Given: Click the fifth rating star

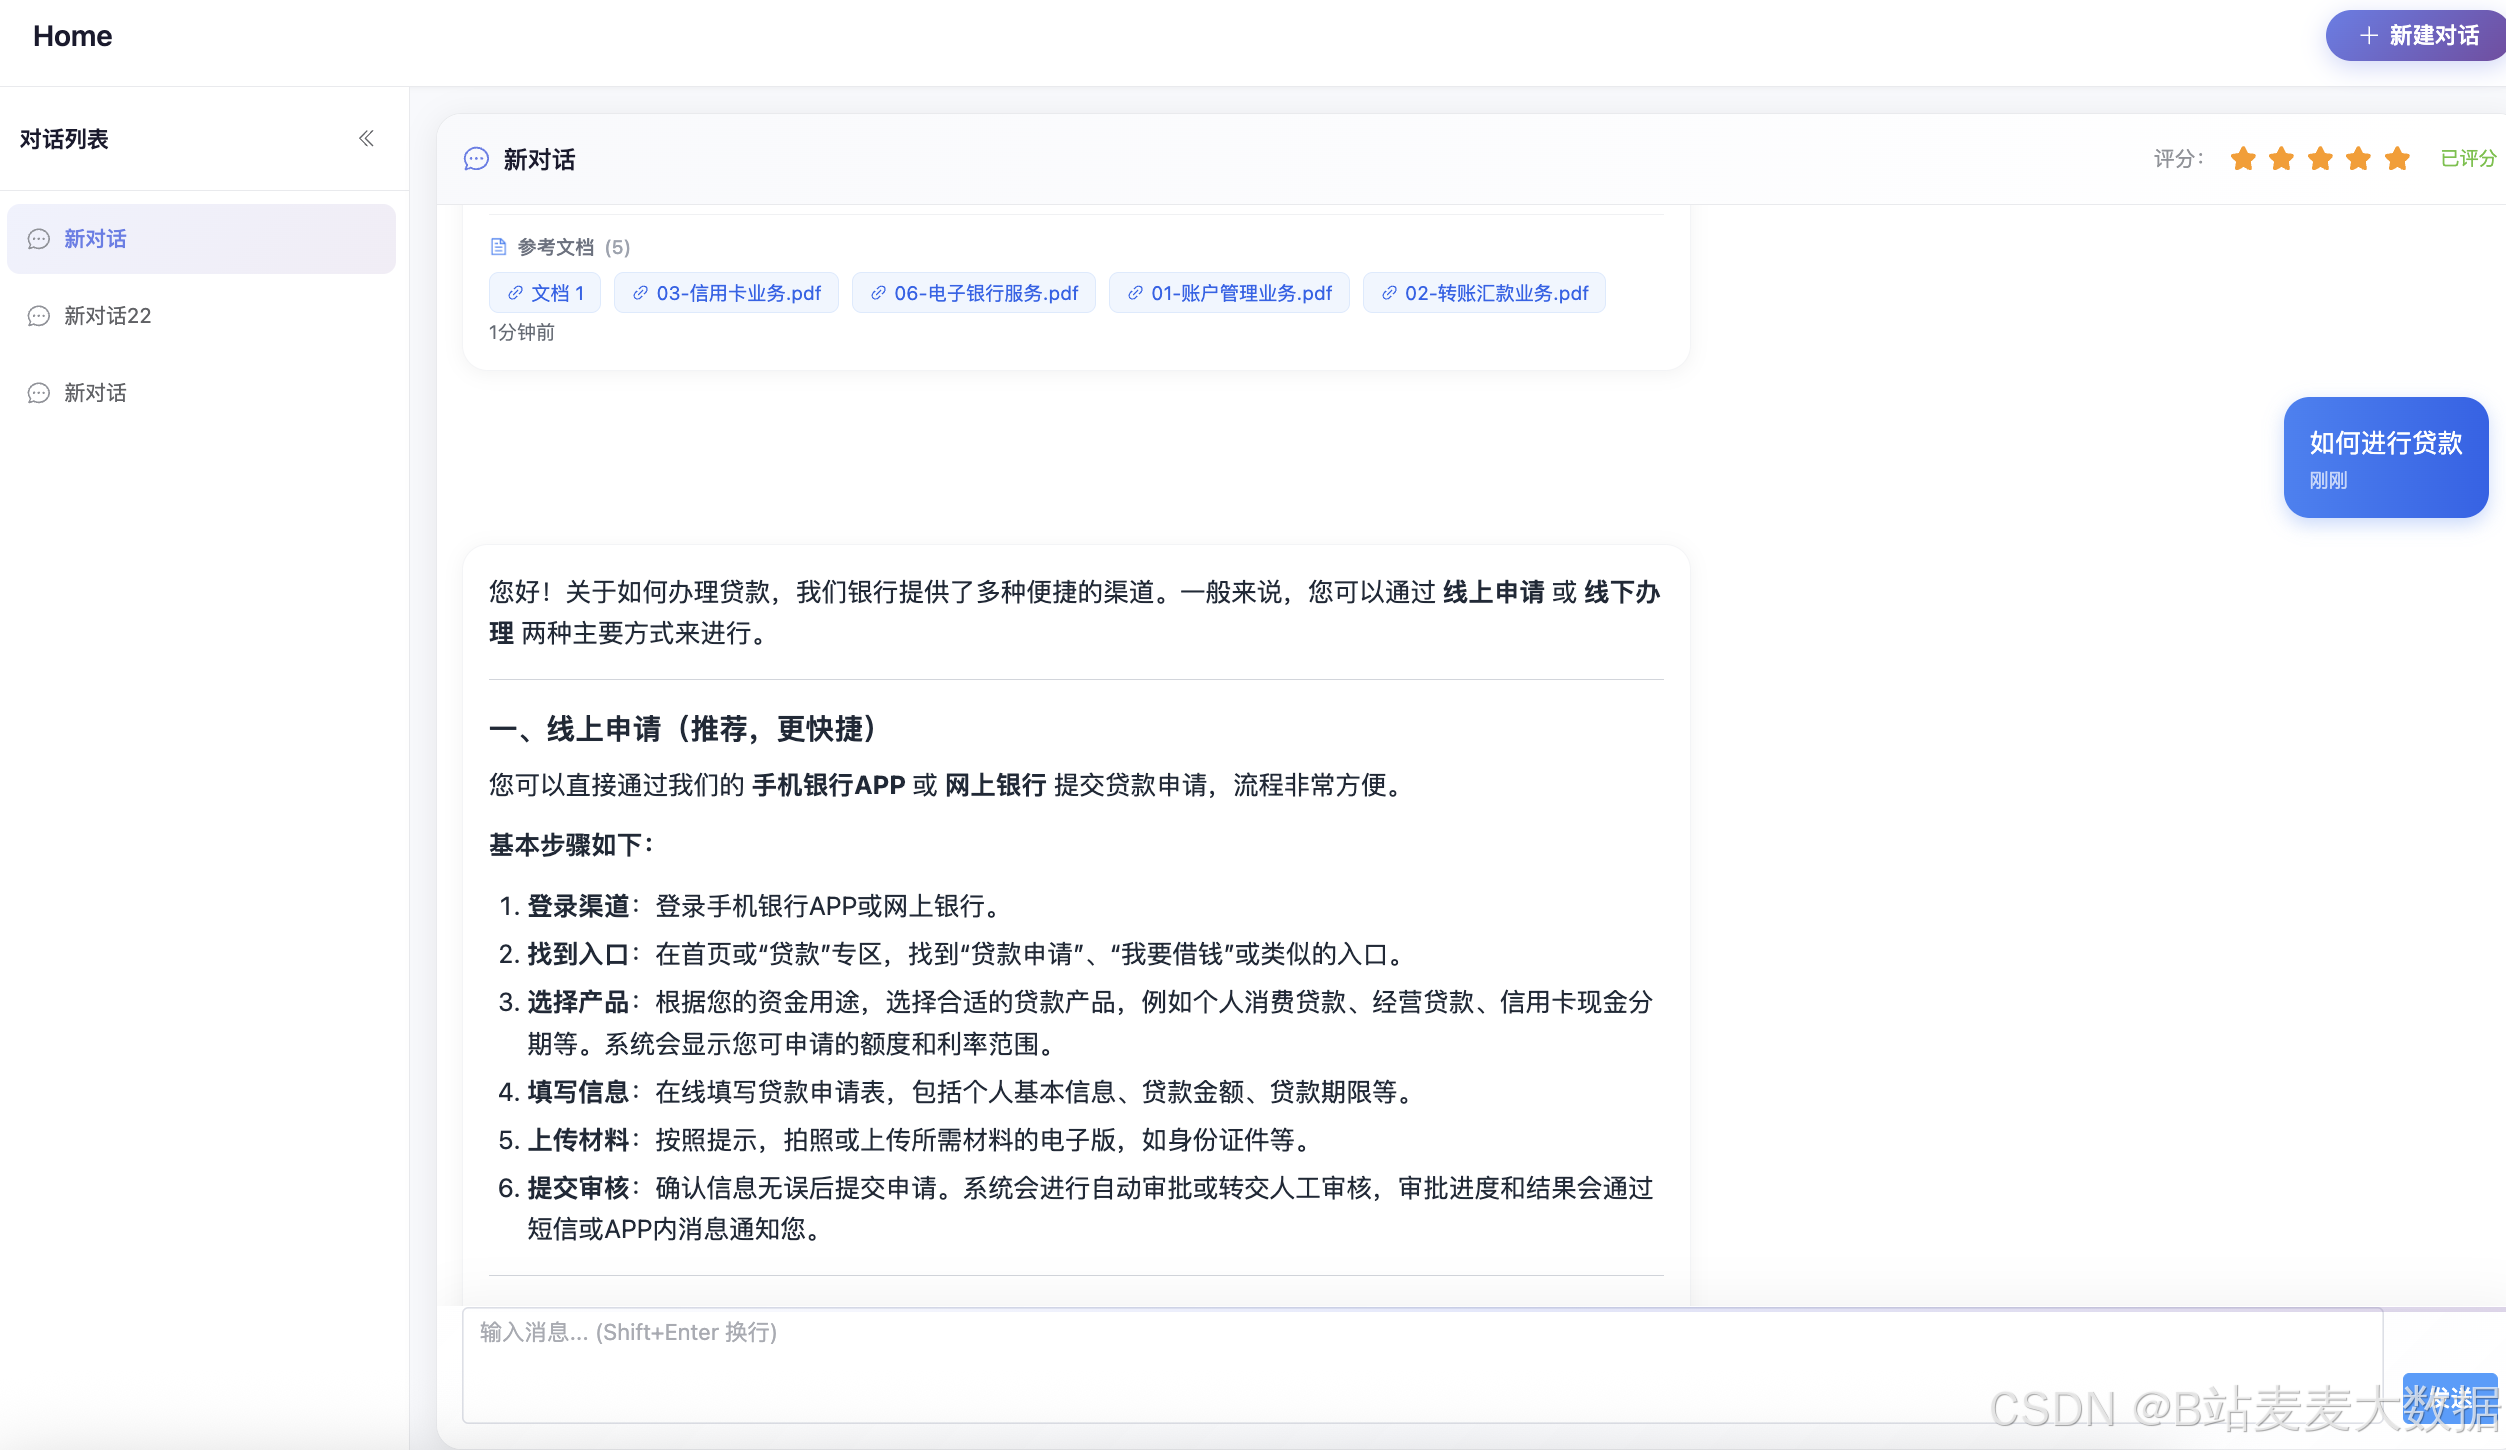Looking at the screenshot, I should click(x=2397, y=159).
